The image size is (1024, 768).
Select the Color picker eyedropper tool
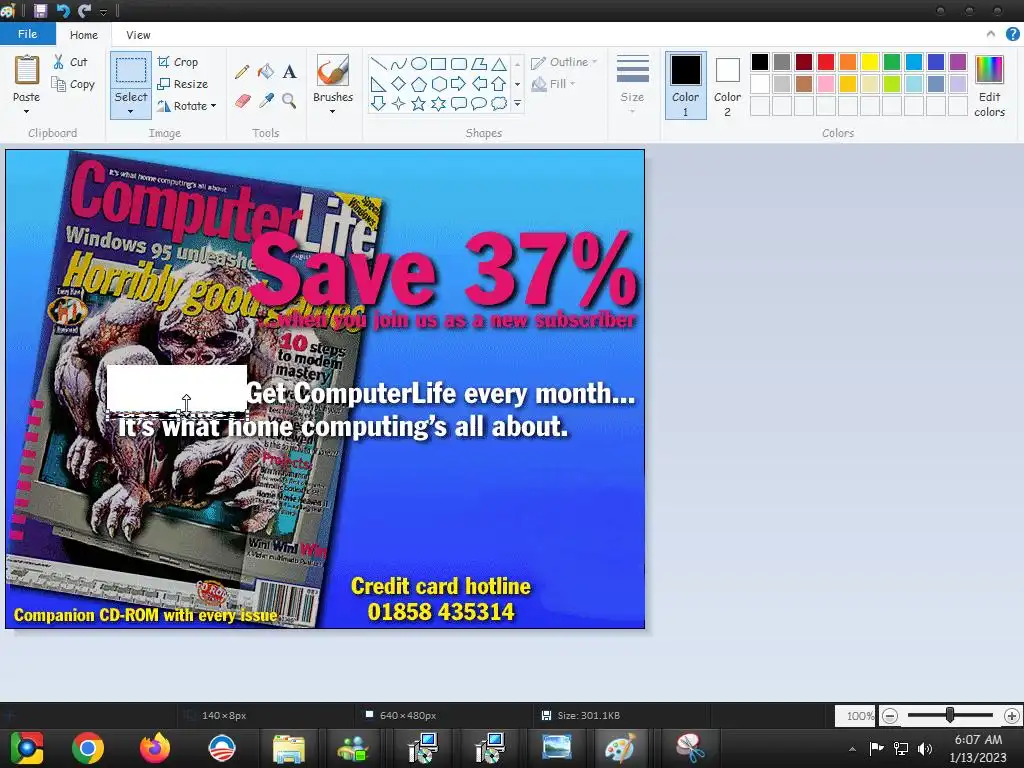[x=266, y=101]
